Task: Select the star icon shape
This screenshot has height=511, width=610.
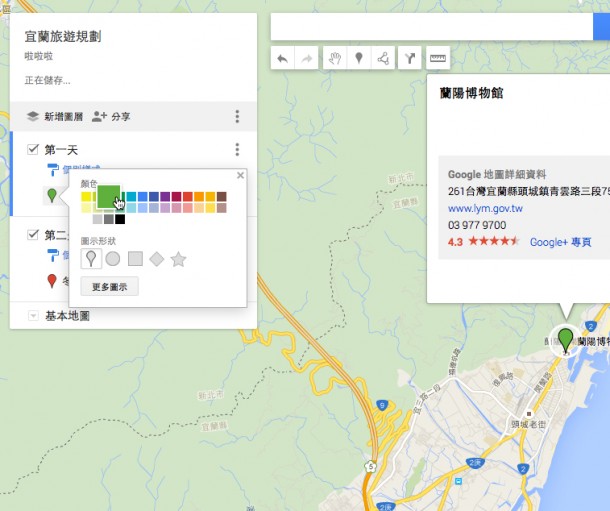Action: coord(178,259)
